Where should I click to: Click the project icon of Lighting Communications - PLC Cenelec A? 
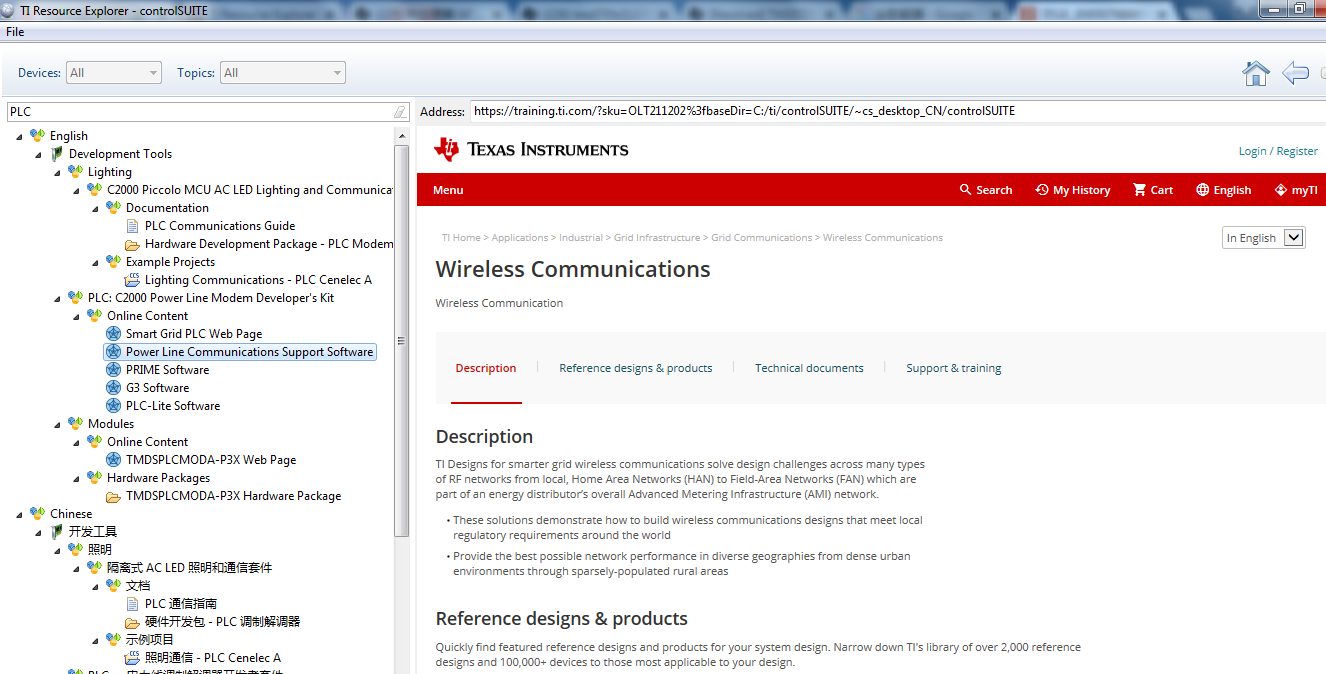point(132,280)
